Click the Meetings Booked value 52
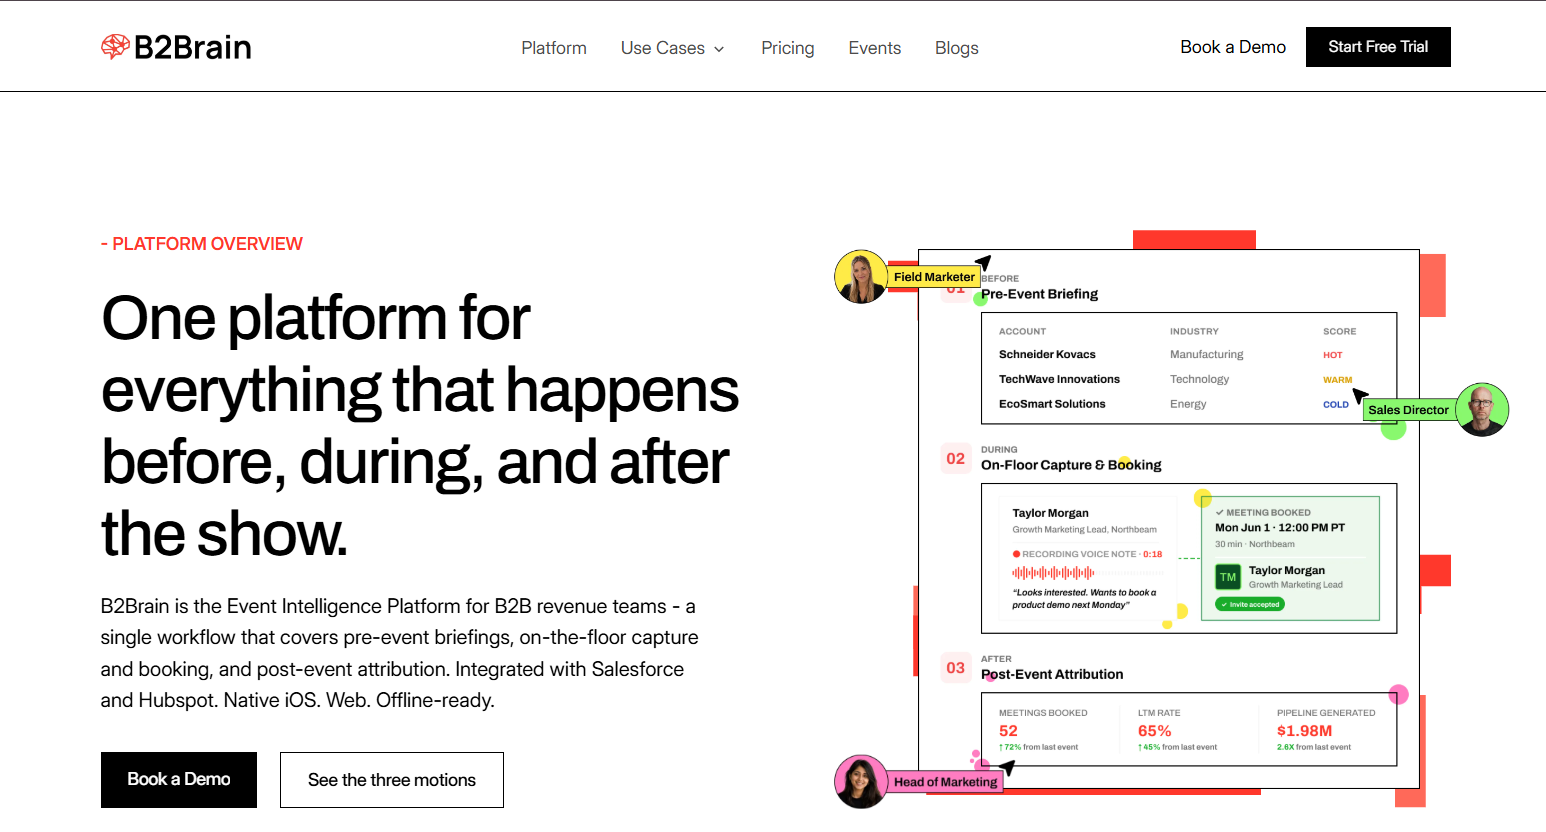This screenshot has height=832, width=1546. tap(1008, 731)
